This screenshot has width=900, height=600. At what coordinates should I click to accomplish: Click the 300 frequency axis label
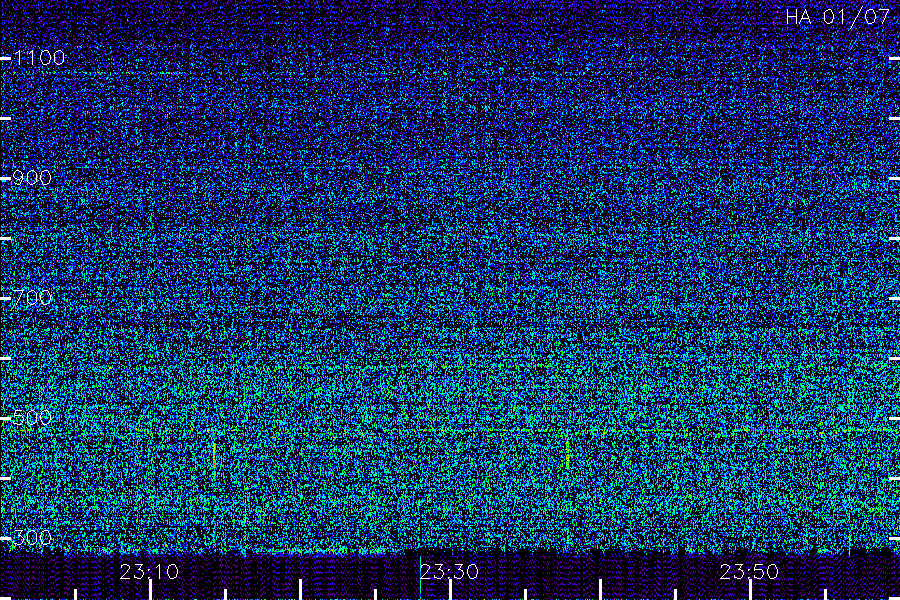point(32,537)
